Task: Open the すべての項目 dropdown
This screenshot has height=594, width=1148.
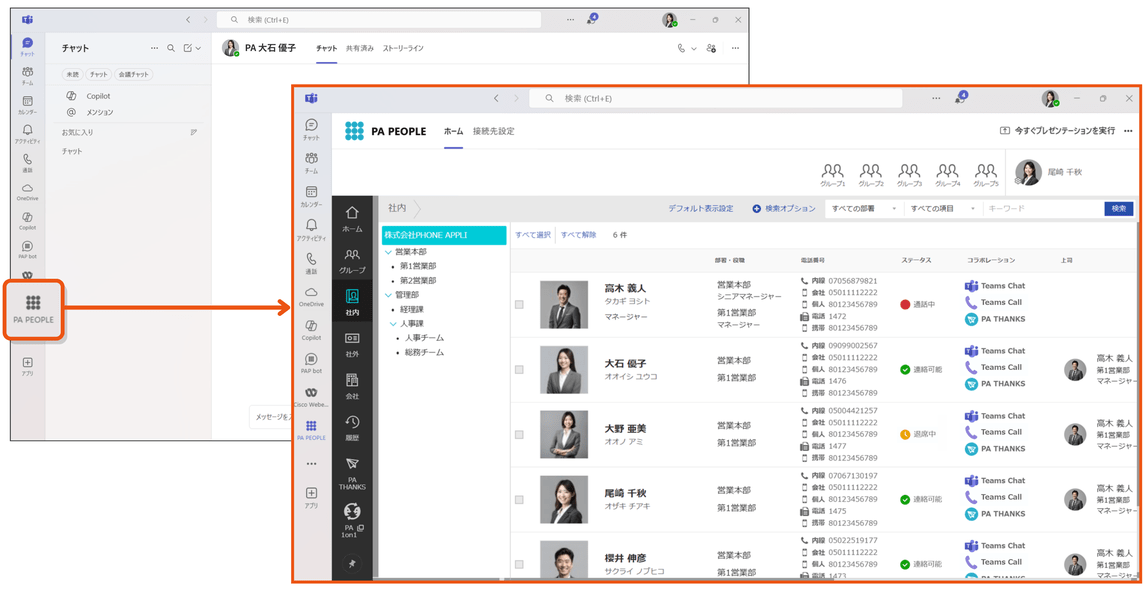Action: (x=943, y=209)
